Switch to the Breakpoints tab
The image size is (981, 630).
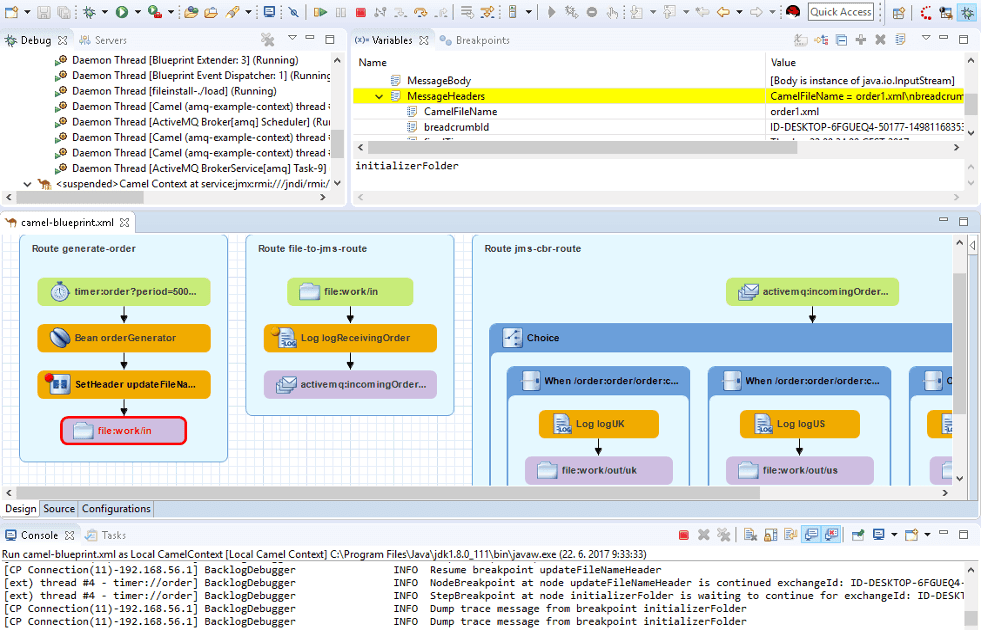coord(481,40)
